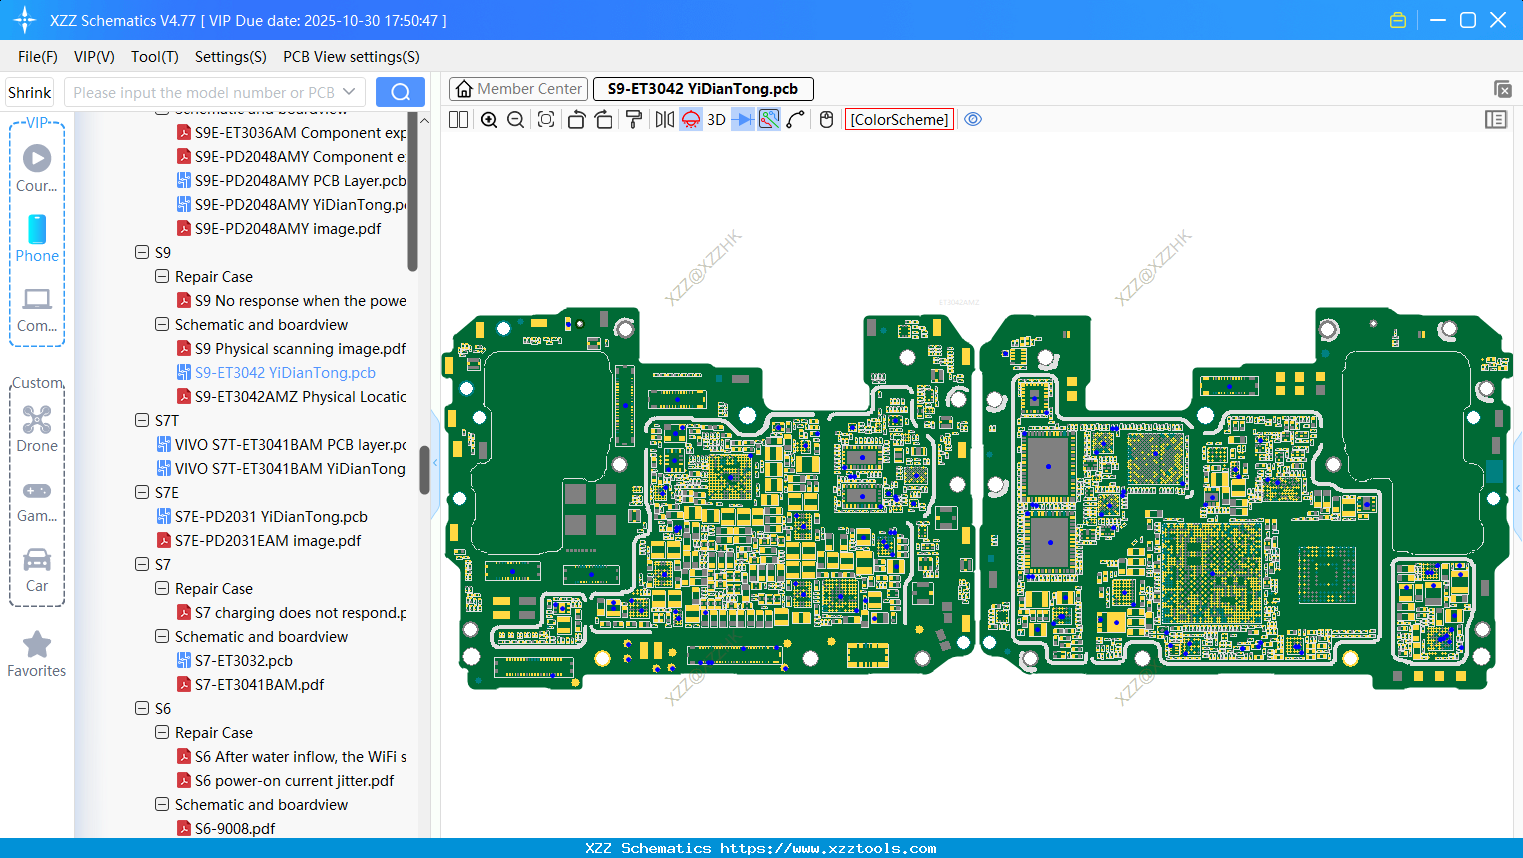Toggle the diode mode button
Screen dimensions: 1523x858
click(x=743, y=120)
